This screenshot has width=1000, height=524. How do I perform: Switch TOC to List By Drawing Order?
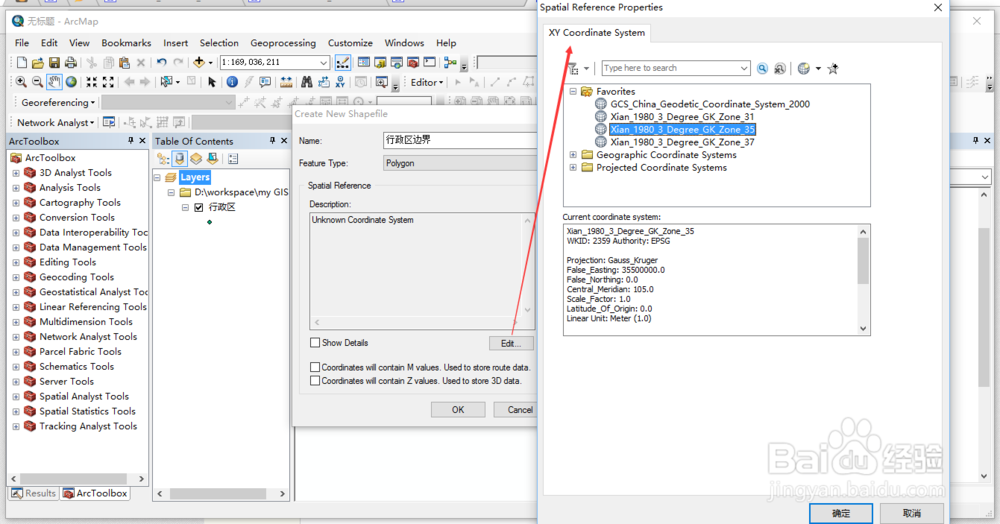[x=163, y=159]
